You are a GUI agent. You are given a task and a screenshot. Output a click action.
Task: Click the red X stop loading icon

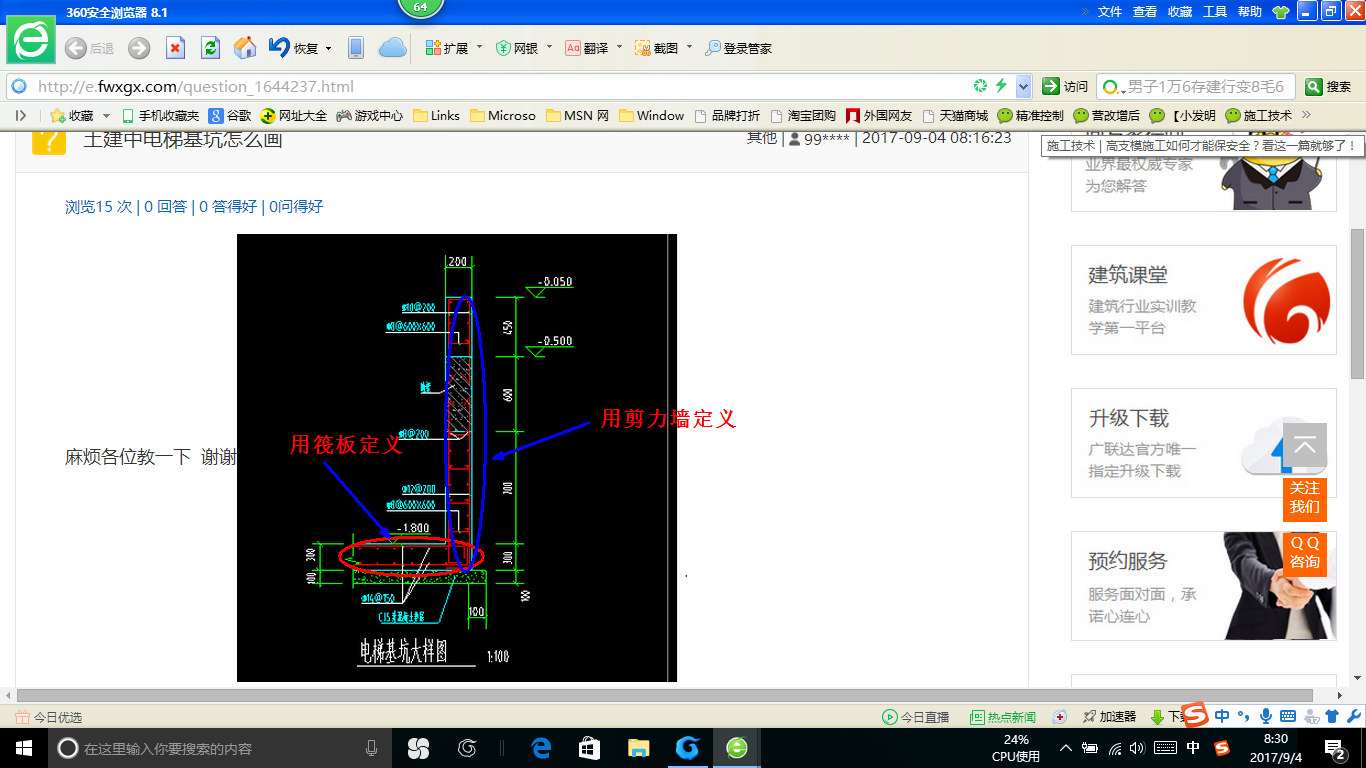point(175,48)
